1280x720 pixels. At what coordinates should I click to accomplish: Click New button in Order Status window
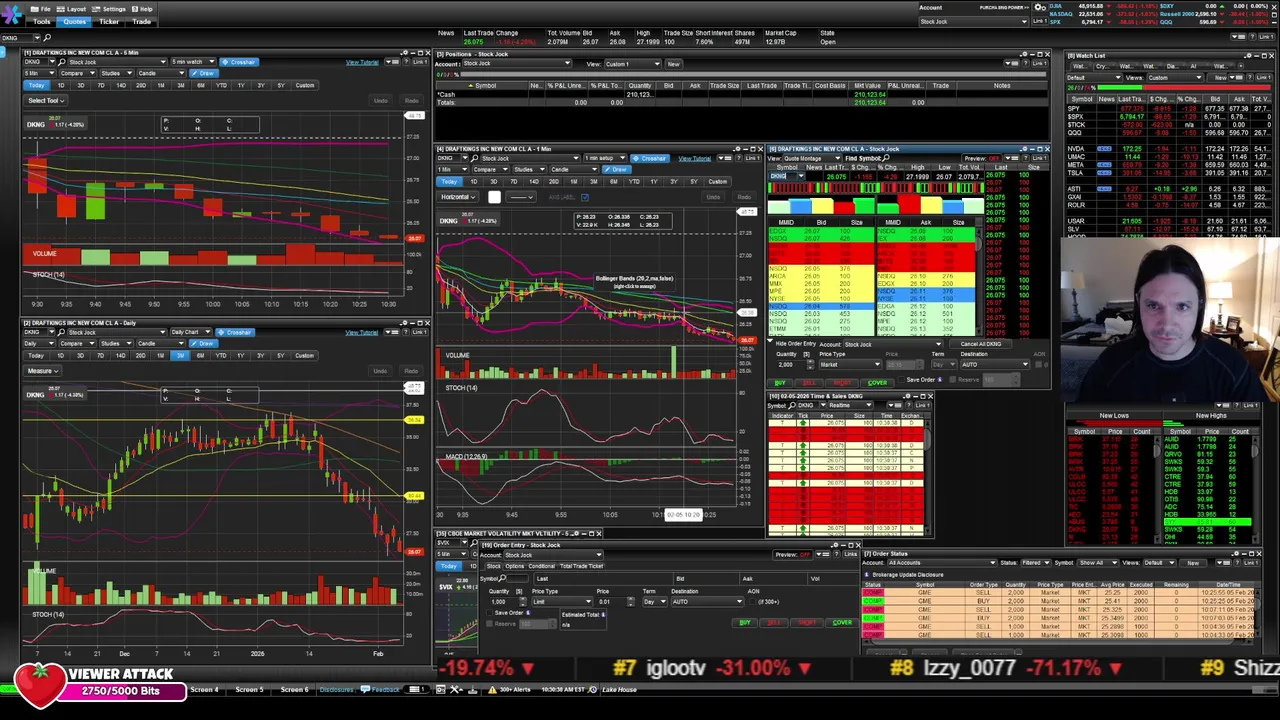(x=1193, y=563)
